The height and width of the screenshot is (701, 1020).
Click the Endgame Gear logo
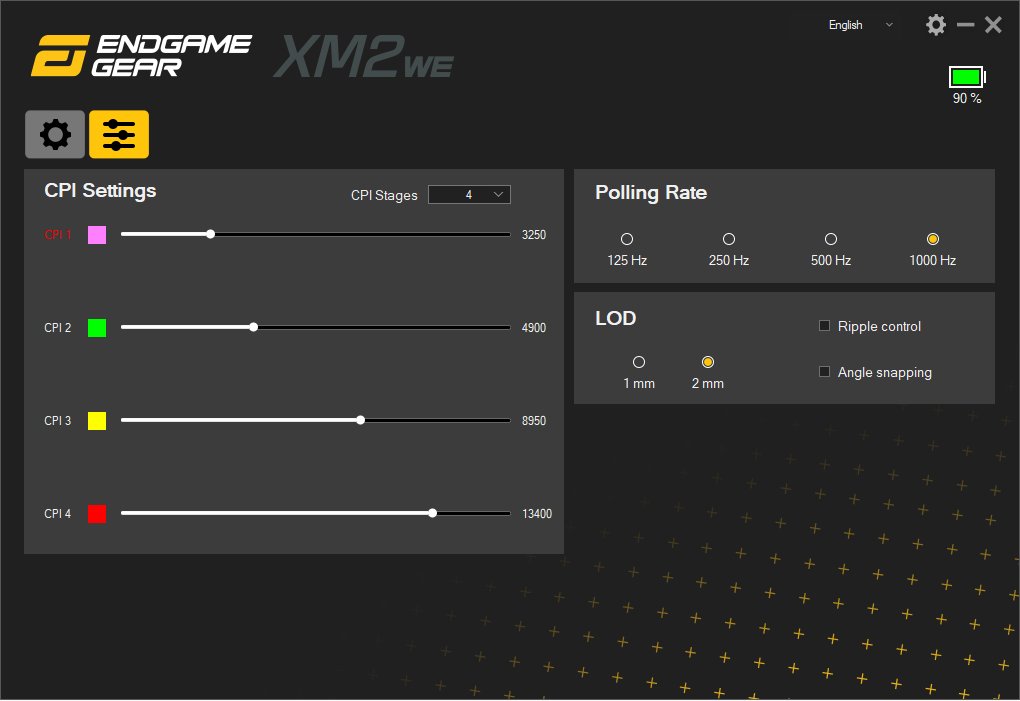[x=141, y=56]
